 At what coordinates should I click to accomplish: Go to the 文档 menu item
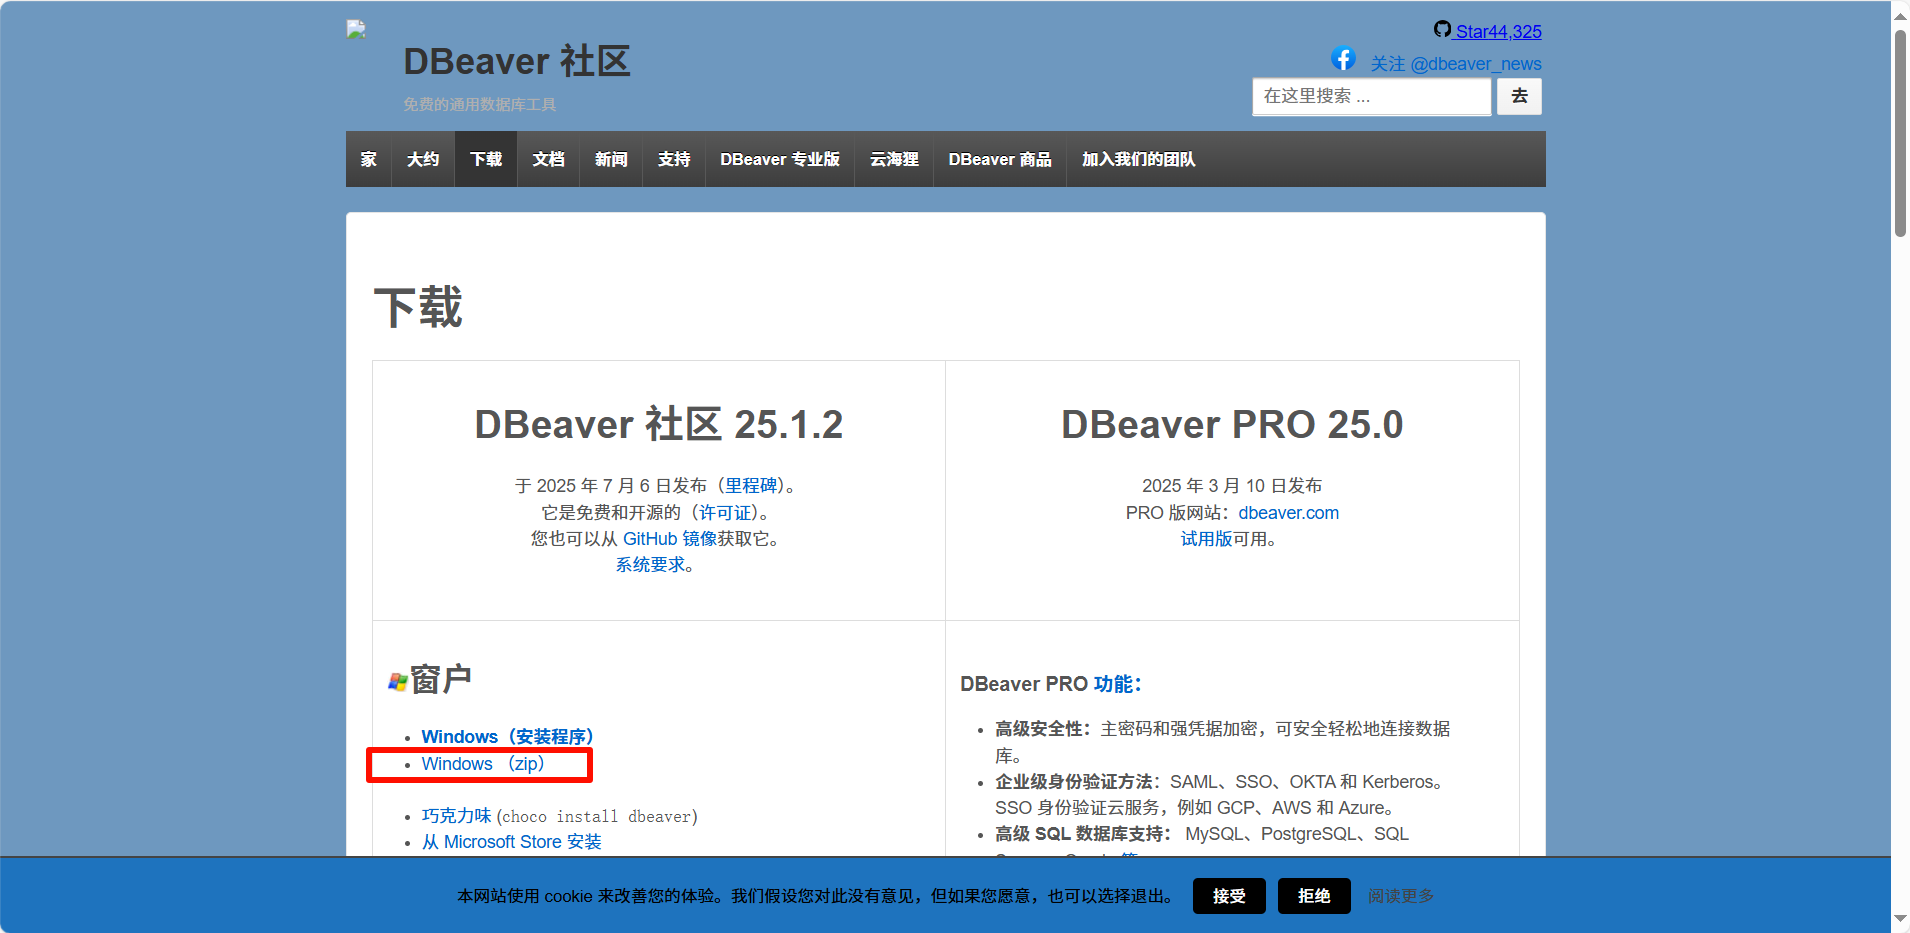coord(549,159)
